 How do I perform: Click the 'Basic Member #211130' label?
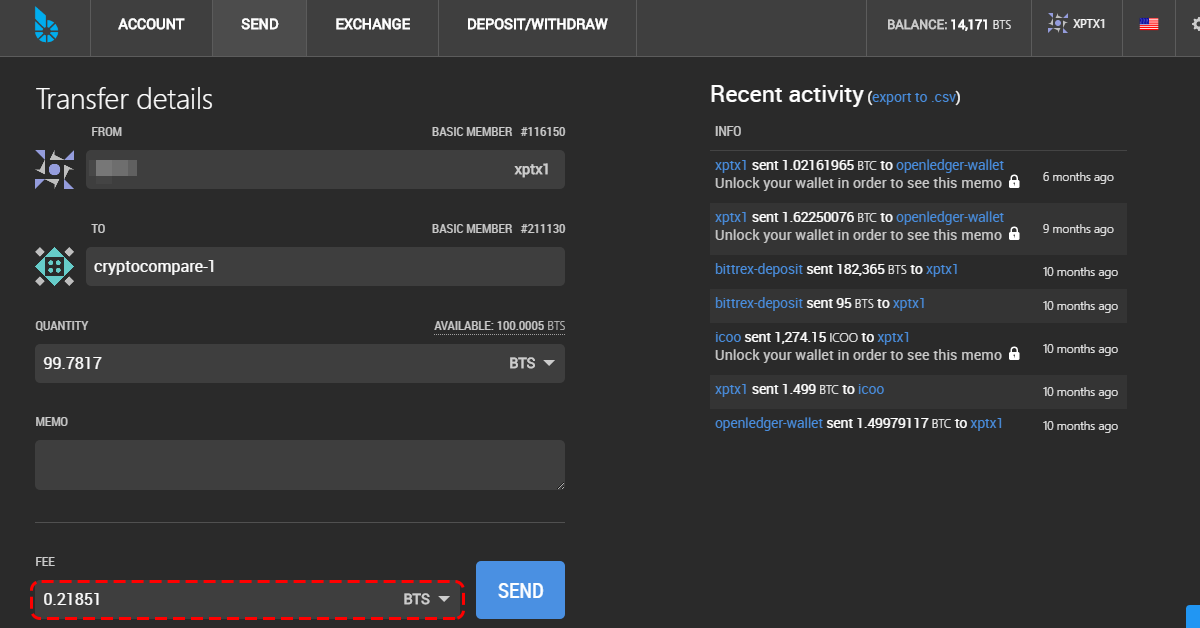coord(499,229)
